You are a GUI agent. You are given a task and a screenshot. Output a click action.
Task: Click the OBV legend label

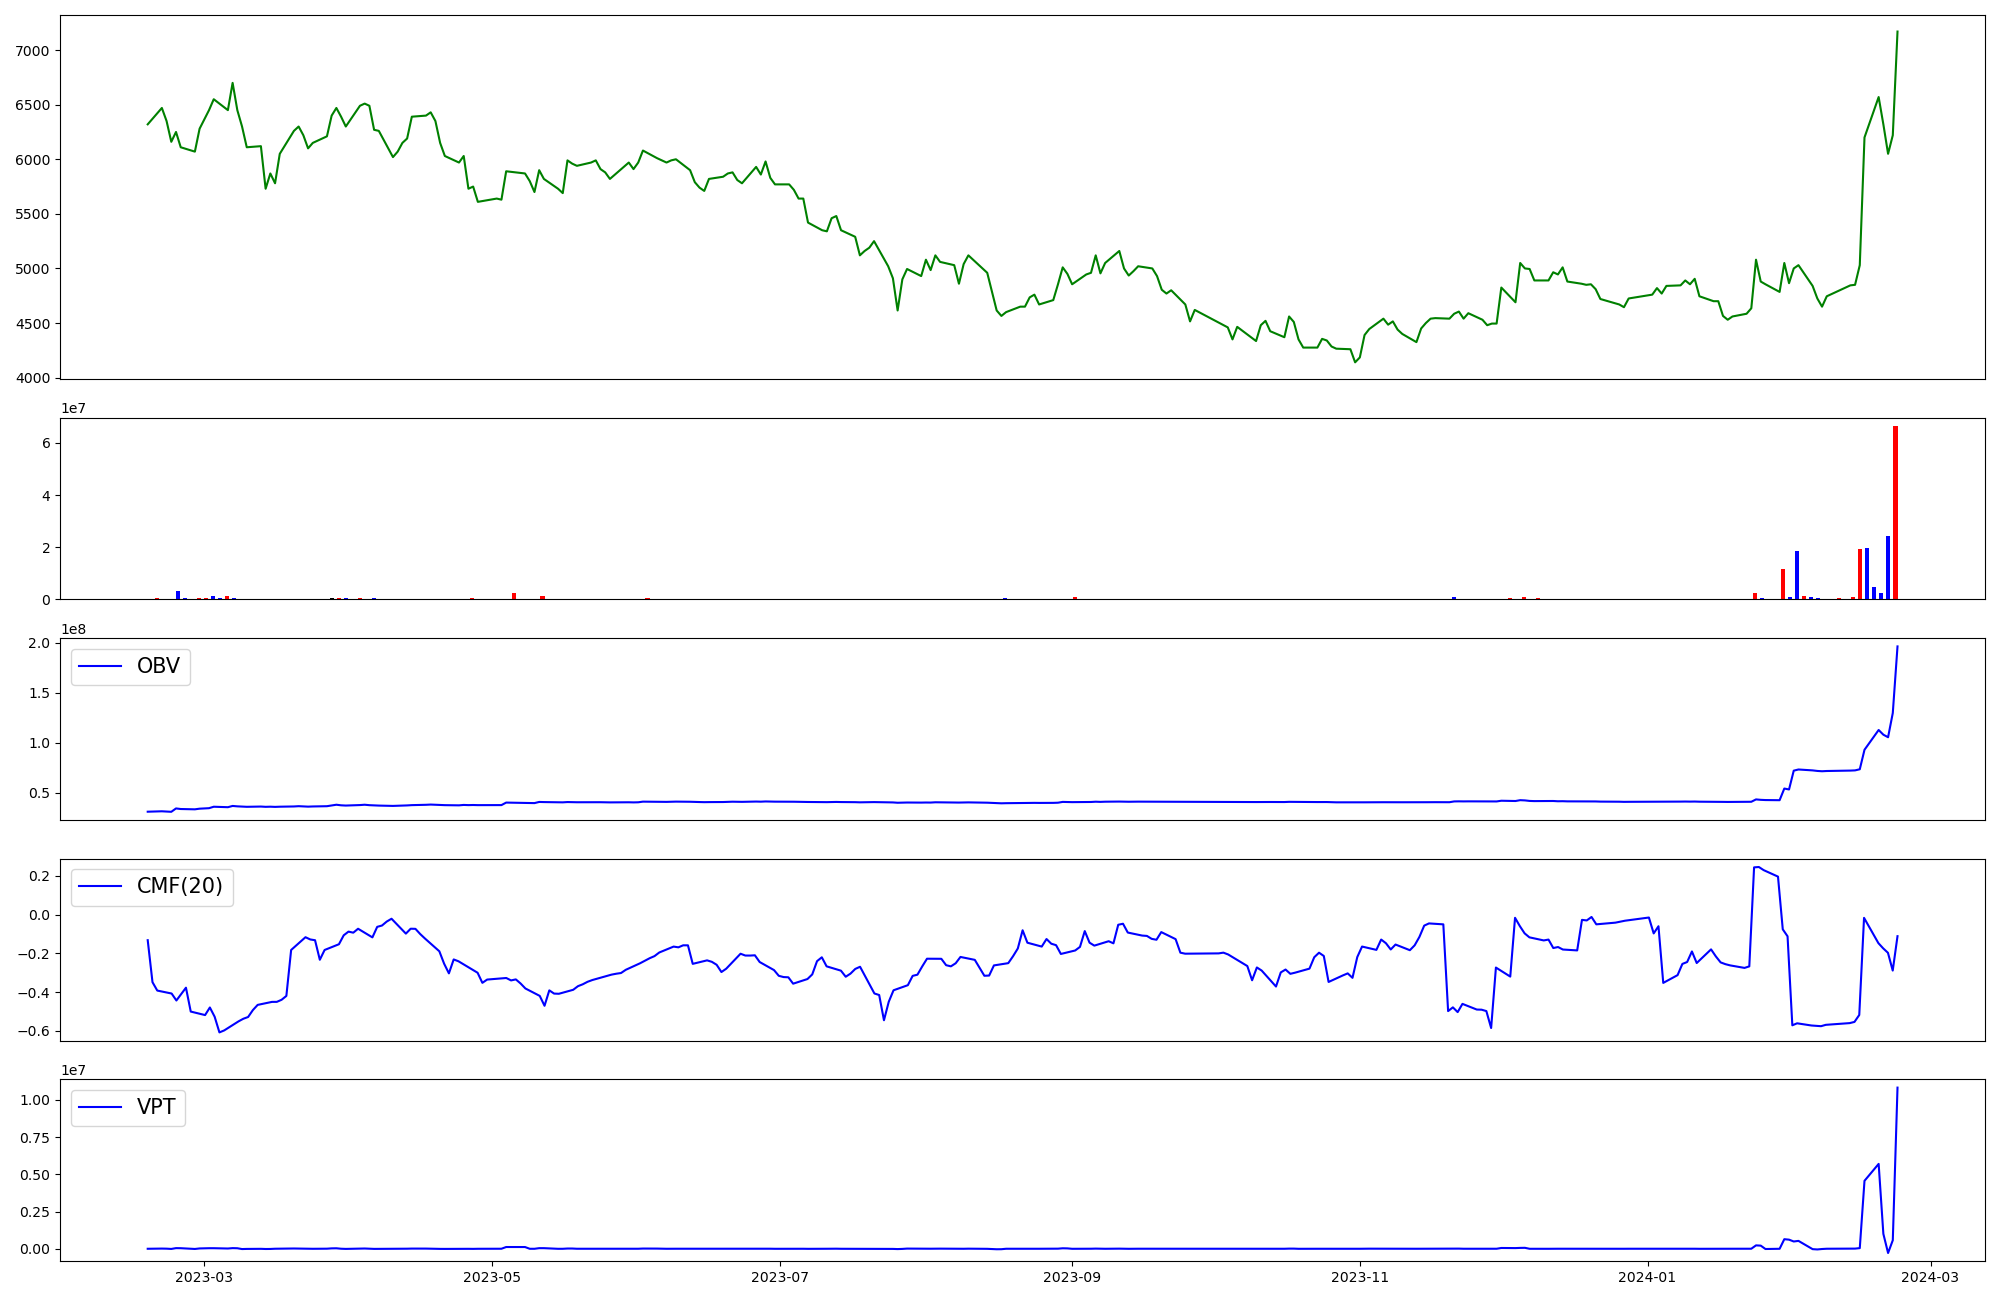pyautogui.click(x=158, y=667)
